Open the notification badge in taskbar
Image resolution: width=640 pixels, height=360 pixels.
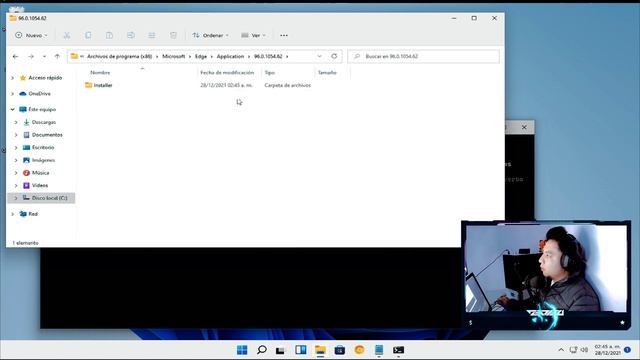pyautogui.click(x=627, y=350)
